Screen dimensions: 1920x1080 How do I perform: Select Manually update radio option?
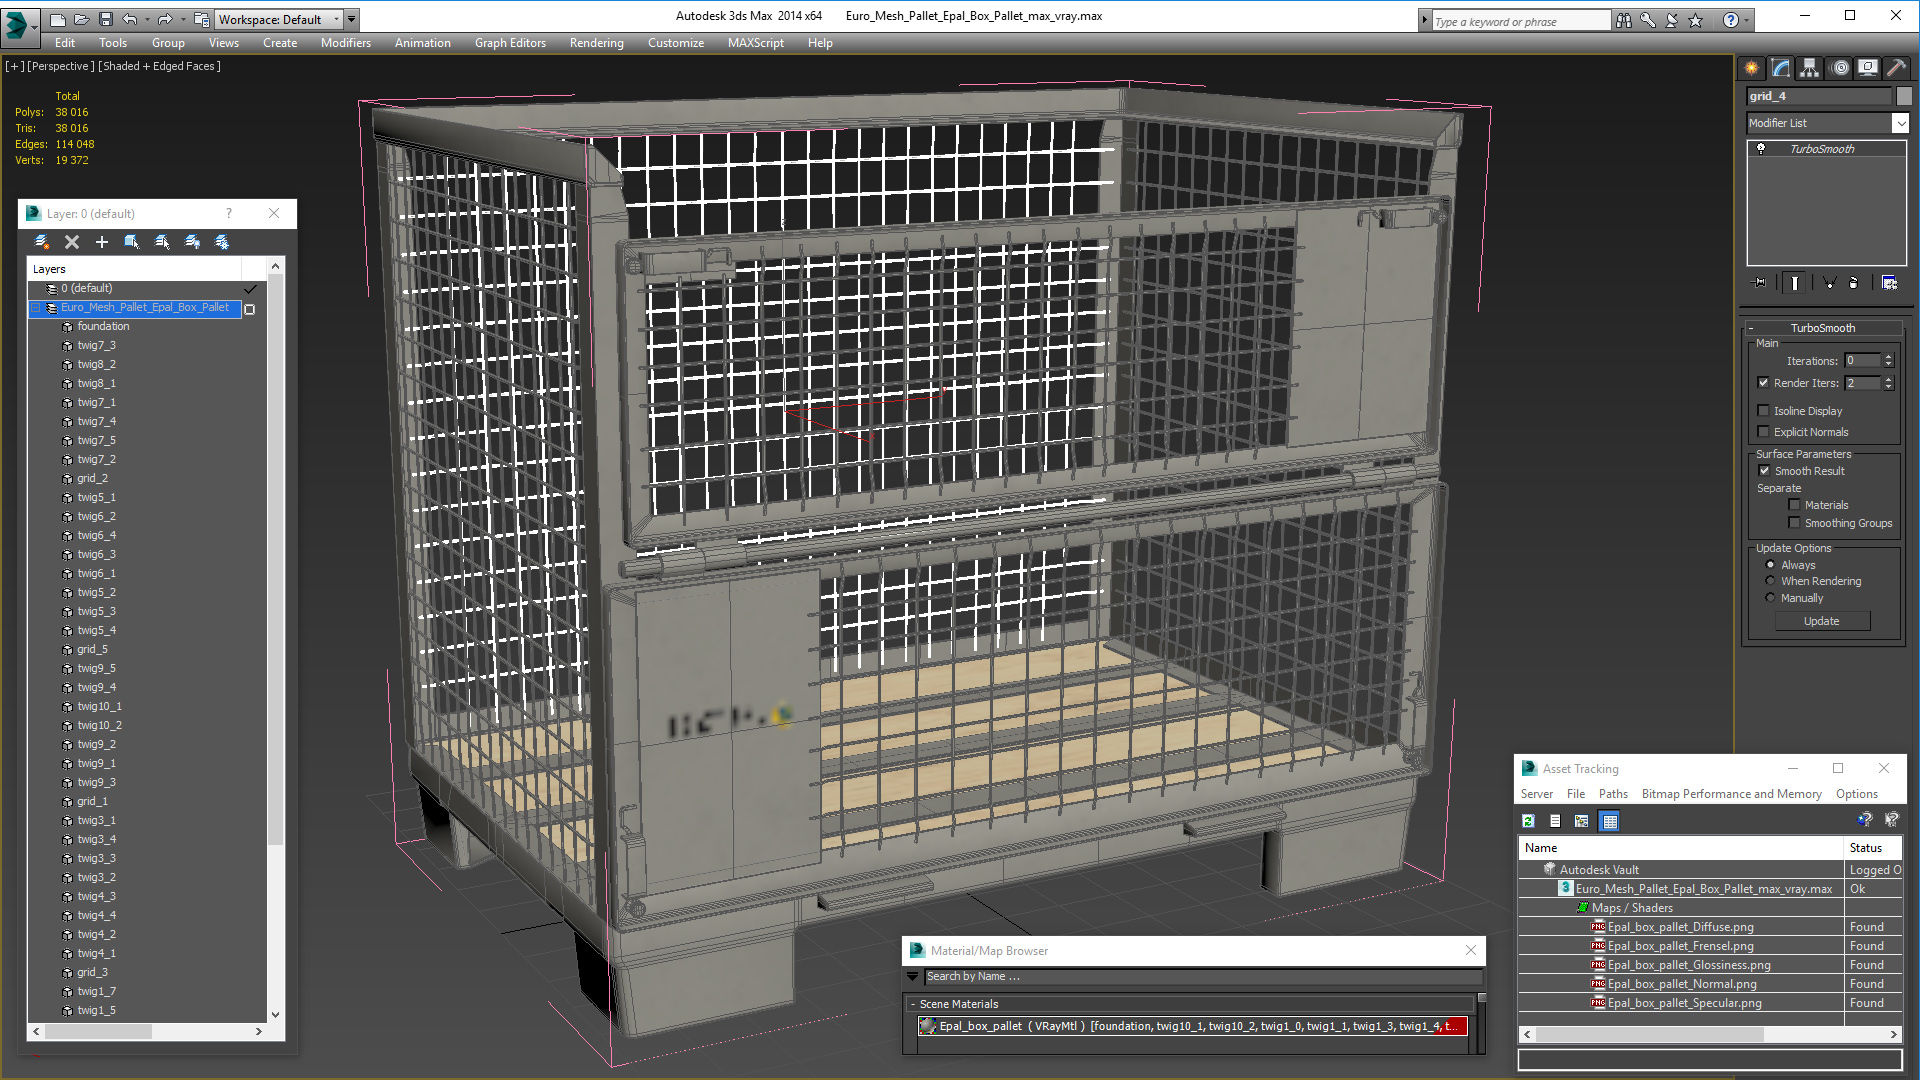[x=1770, y=598]
